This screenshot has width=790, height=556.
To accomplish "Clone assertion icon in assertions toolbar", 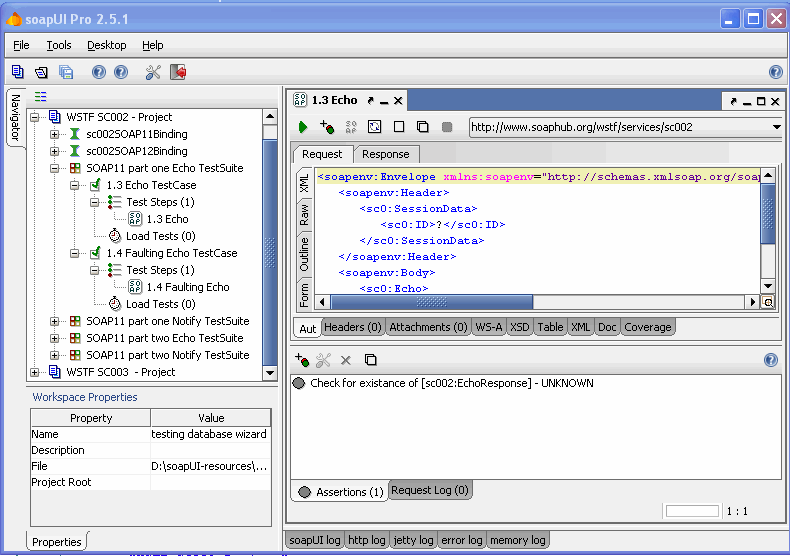I will coord(370,360).
